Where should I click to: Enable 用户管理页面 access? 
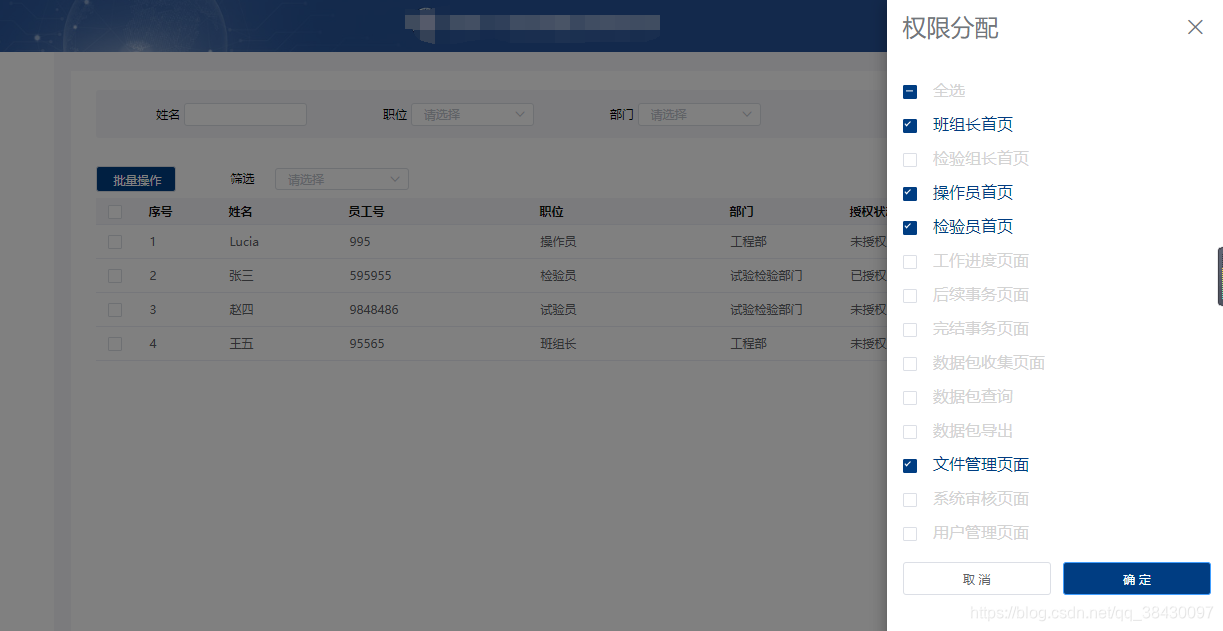pos(909,533)
